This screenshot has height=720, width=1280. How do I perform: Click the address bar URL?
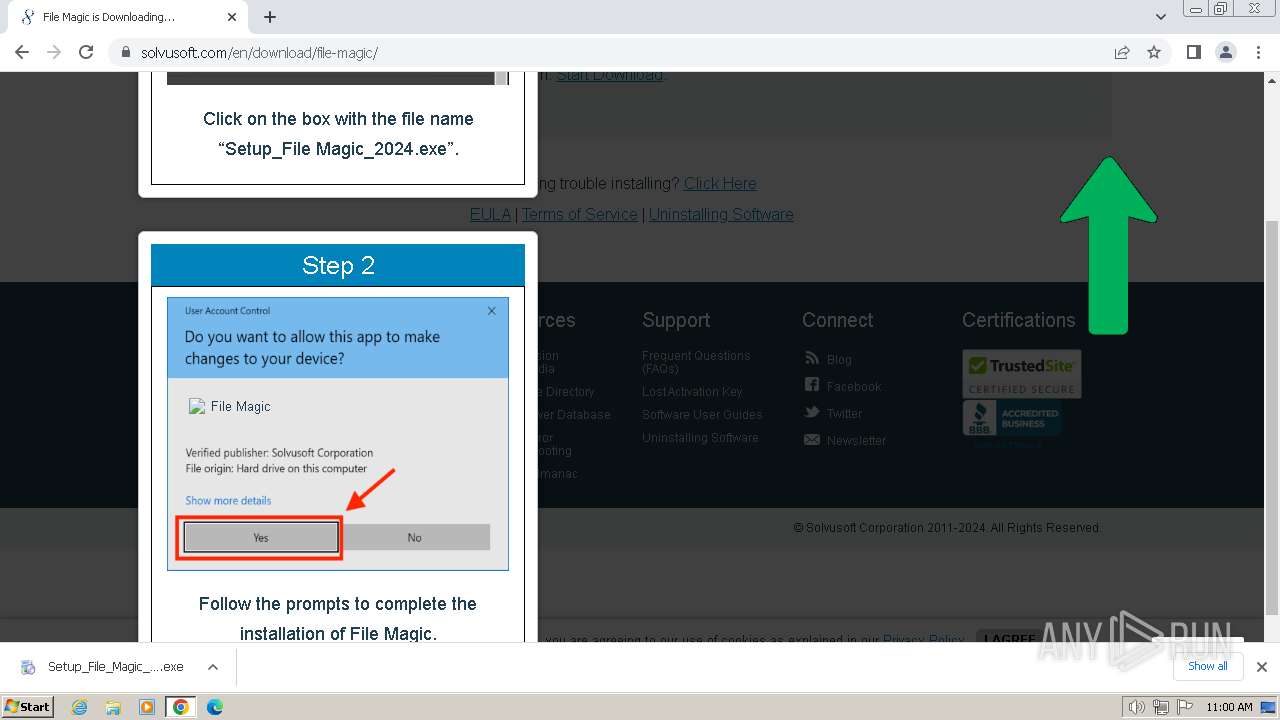click(x=259, y=53)
